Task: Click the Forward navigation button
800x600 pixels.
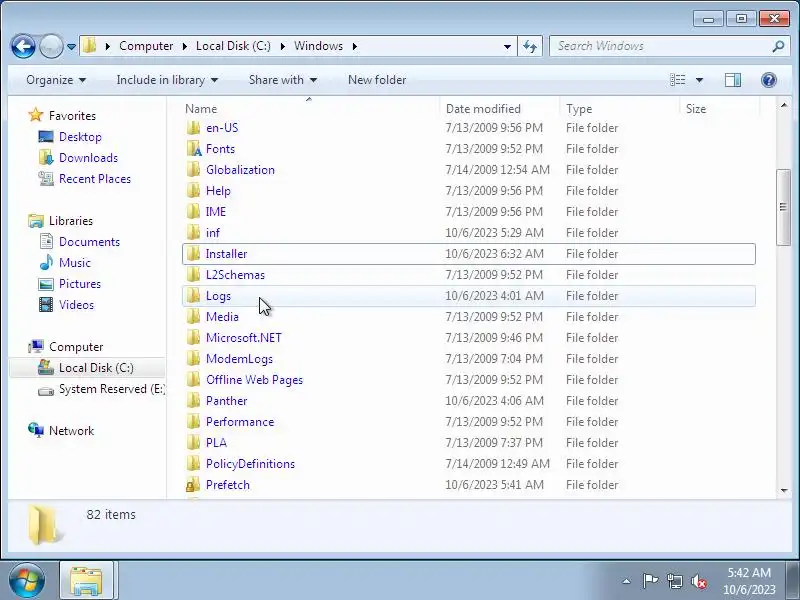Action: pyautogui.click(x=51, y=46)
